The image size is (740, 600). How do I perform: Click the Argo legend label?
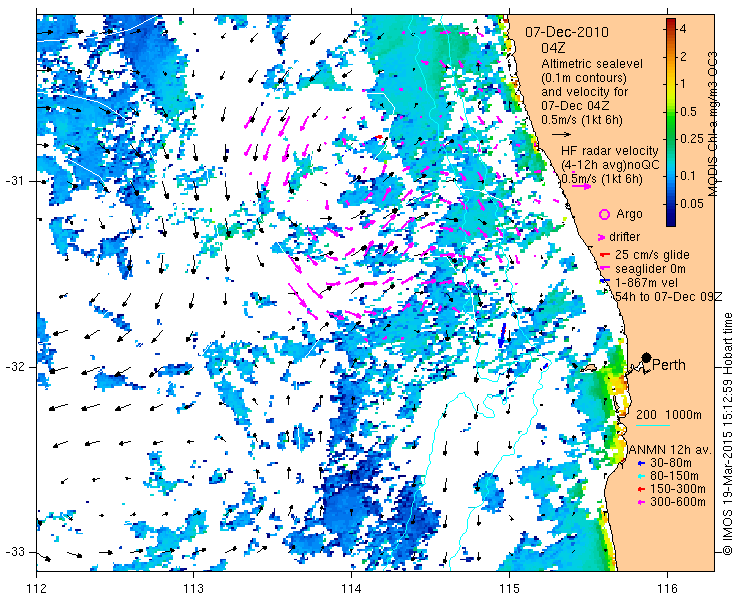629,214
